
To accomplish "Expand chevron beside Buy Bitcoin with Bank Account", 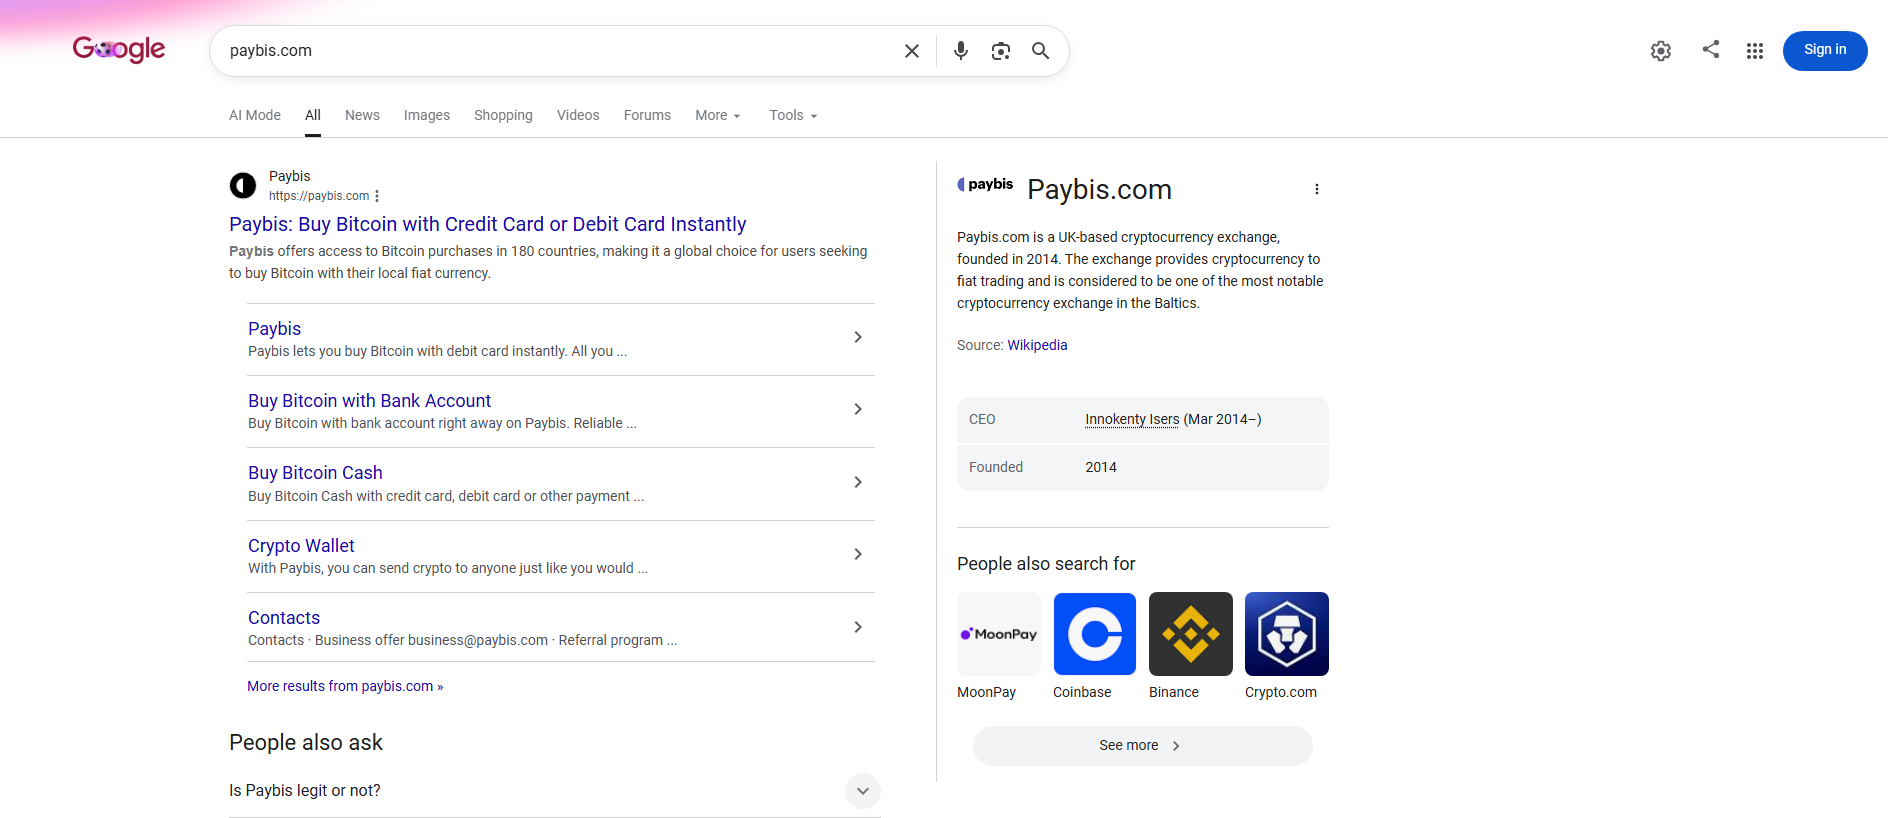I will [858, 409].
